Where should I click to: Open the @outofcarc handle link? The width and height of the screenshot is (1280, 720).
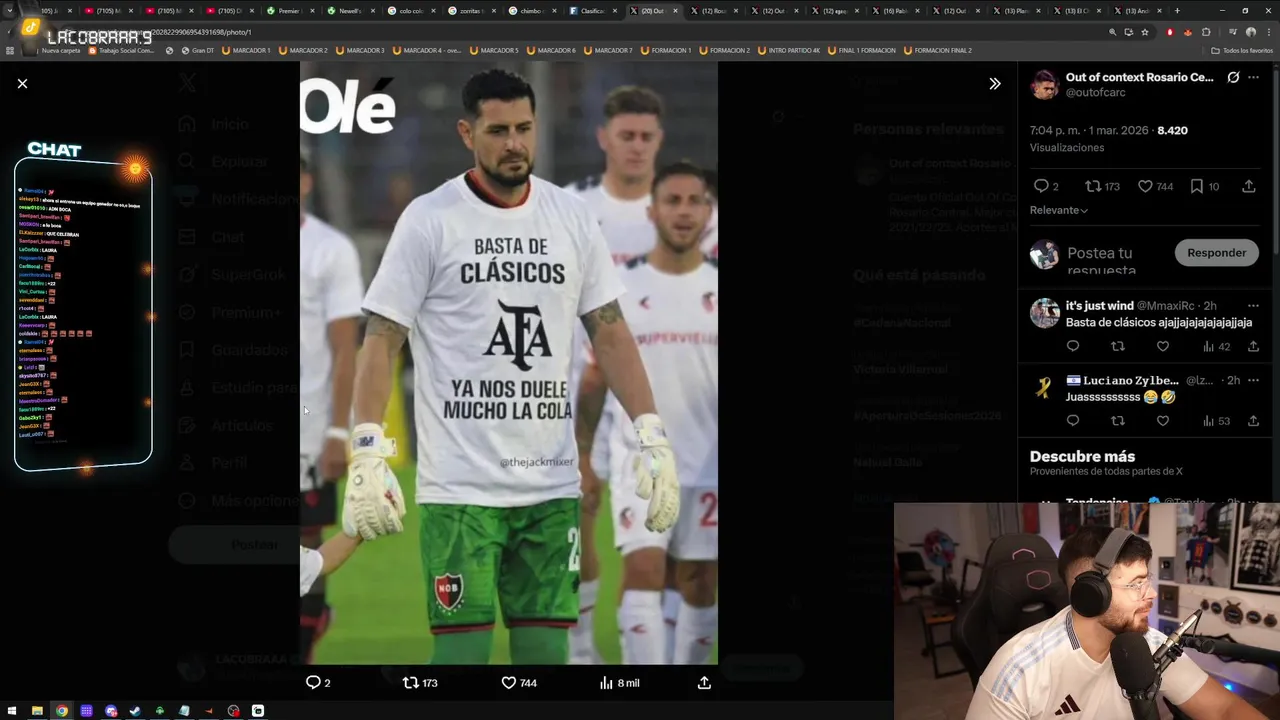tap(1095, 92)
